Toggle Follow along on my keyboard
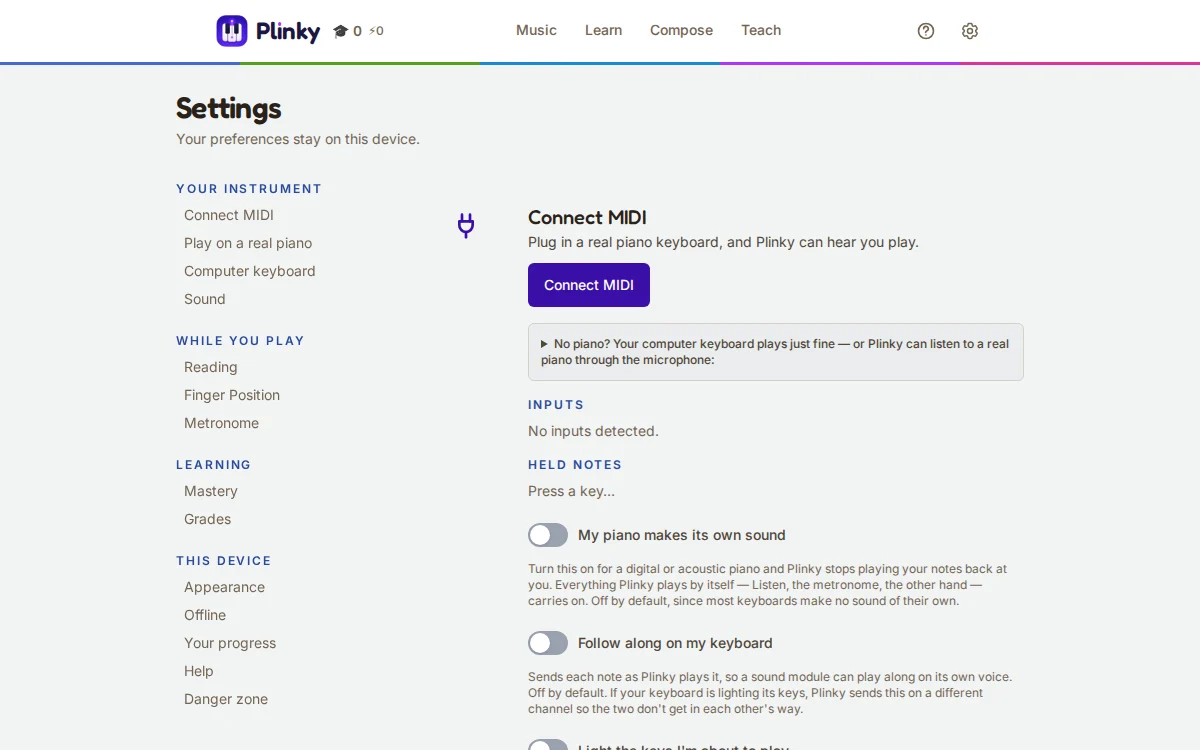1200x750 pixels. pyautogui.click(x=548, y=643)
